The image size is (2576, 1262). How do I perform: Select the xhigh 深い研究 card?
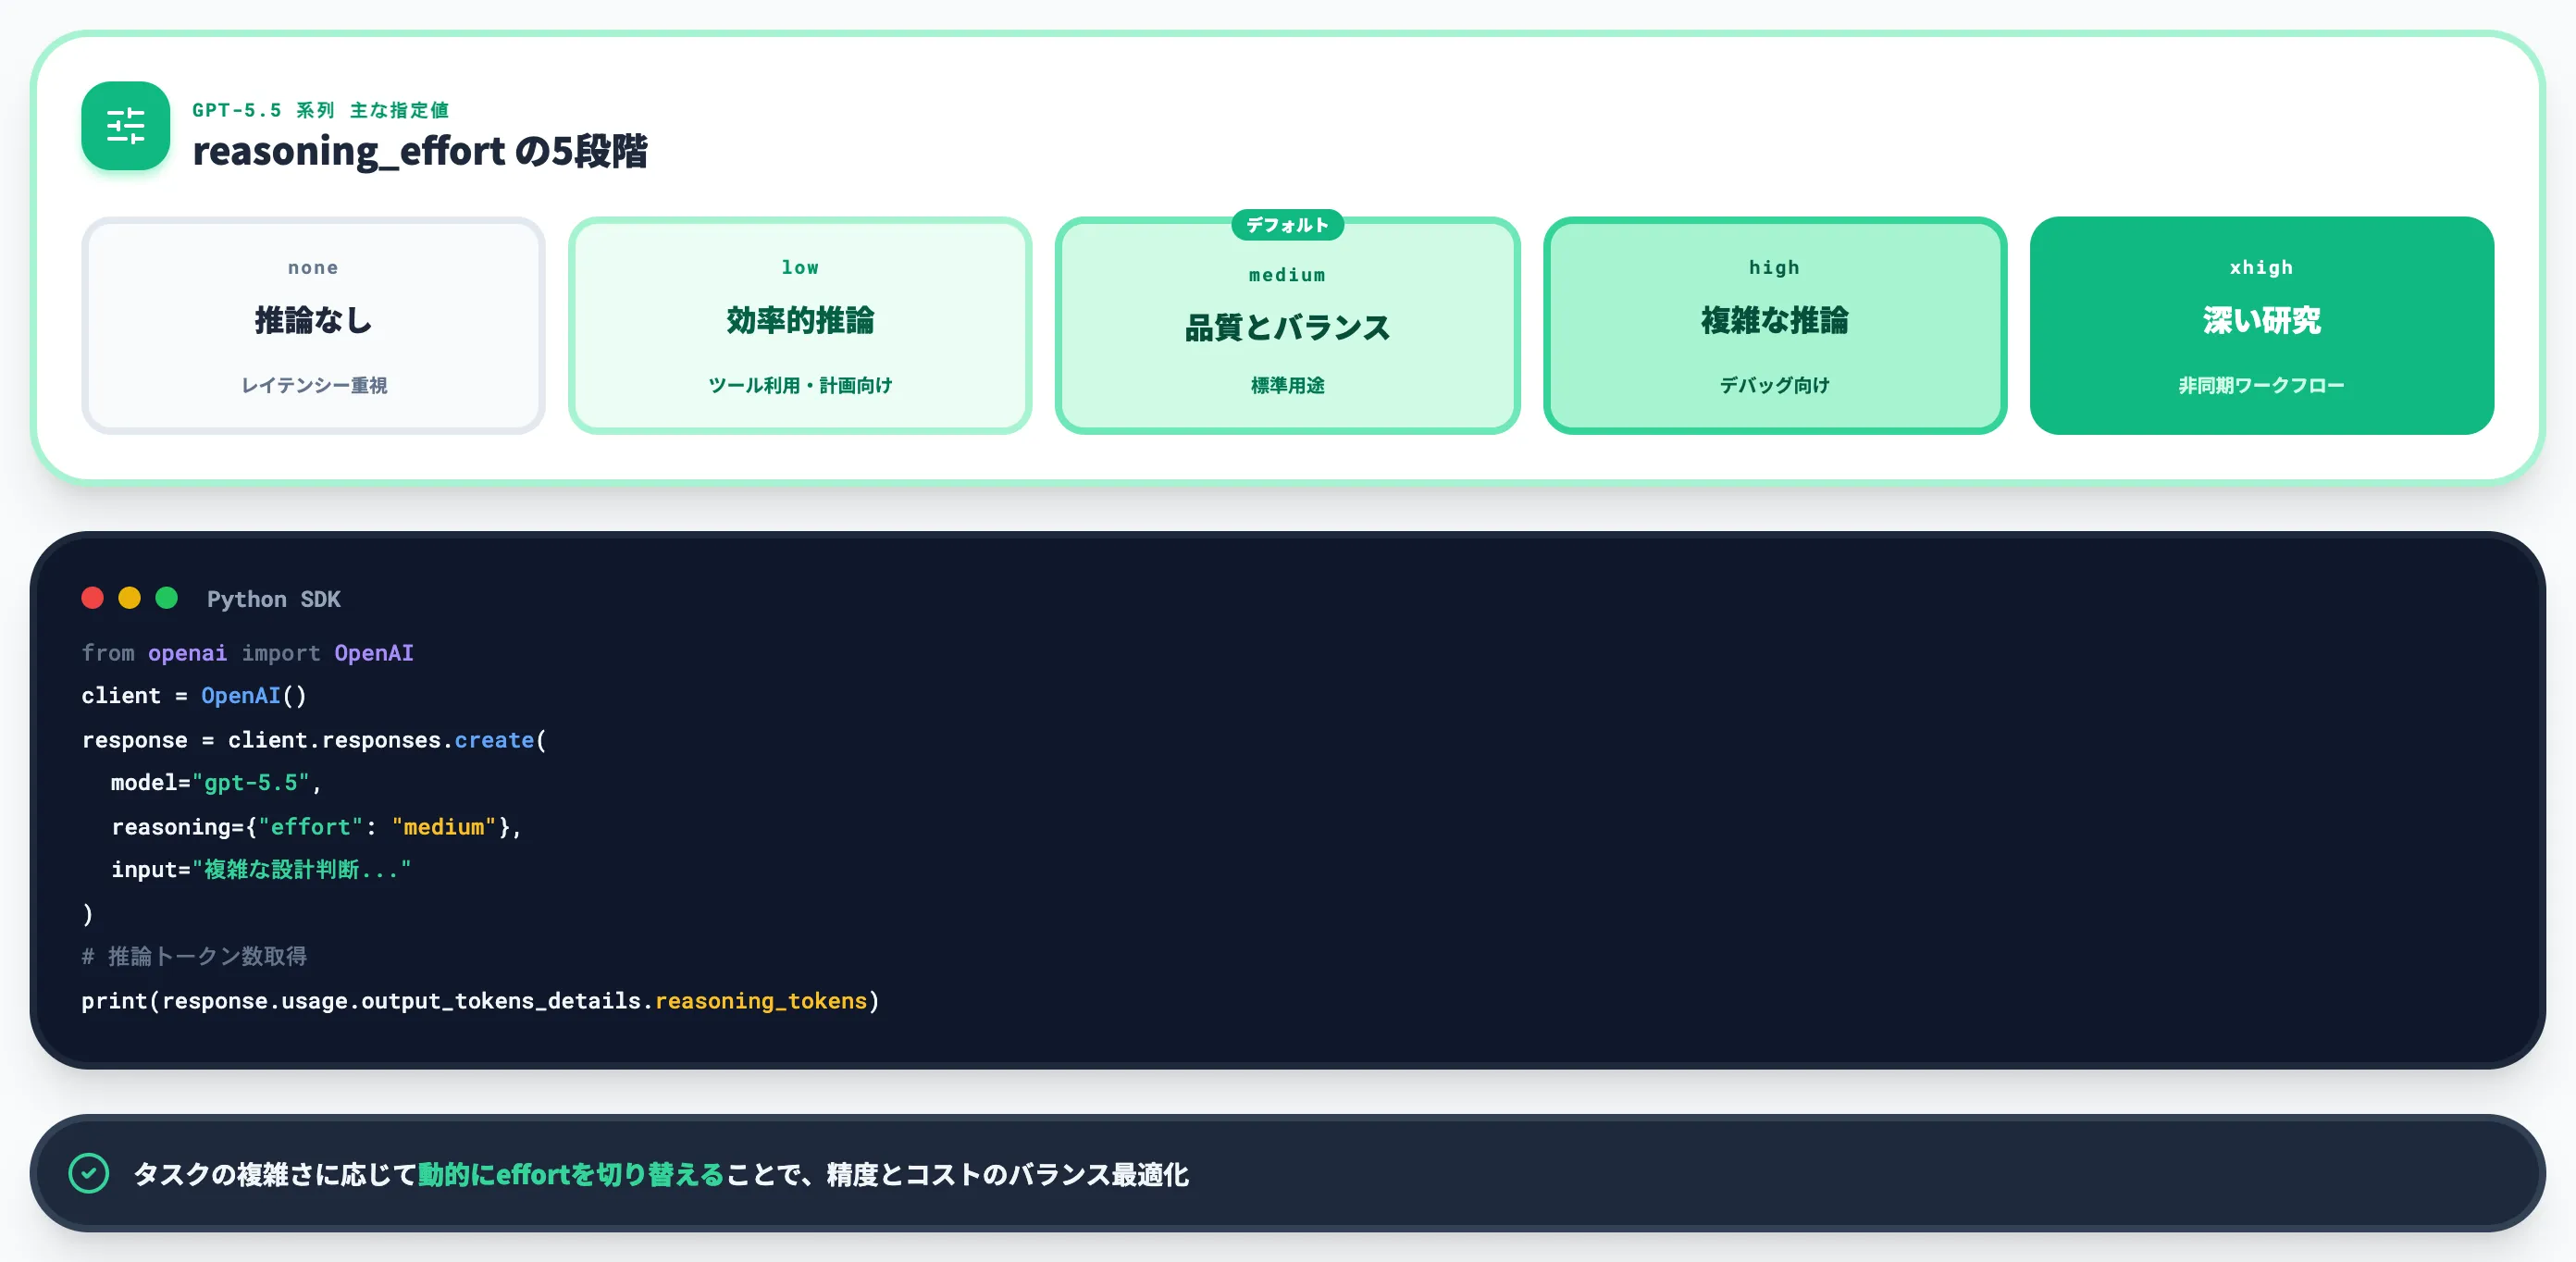pyautogui.click(x=2262, y=326)
